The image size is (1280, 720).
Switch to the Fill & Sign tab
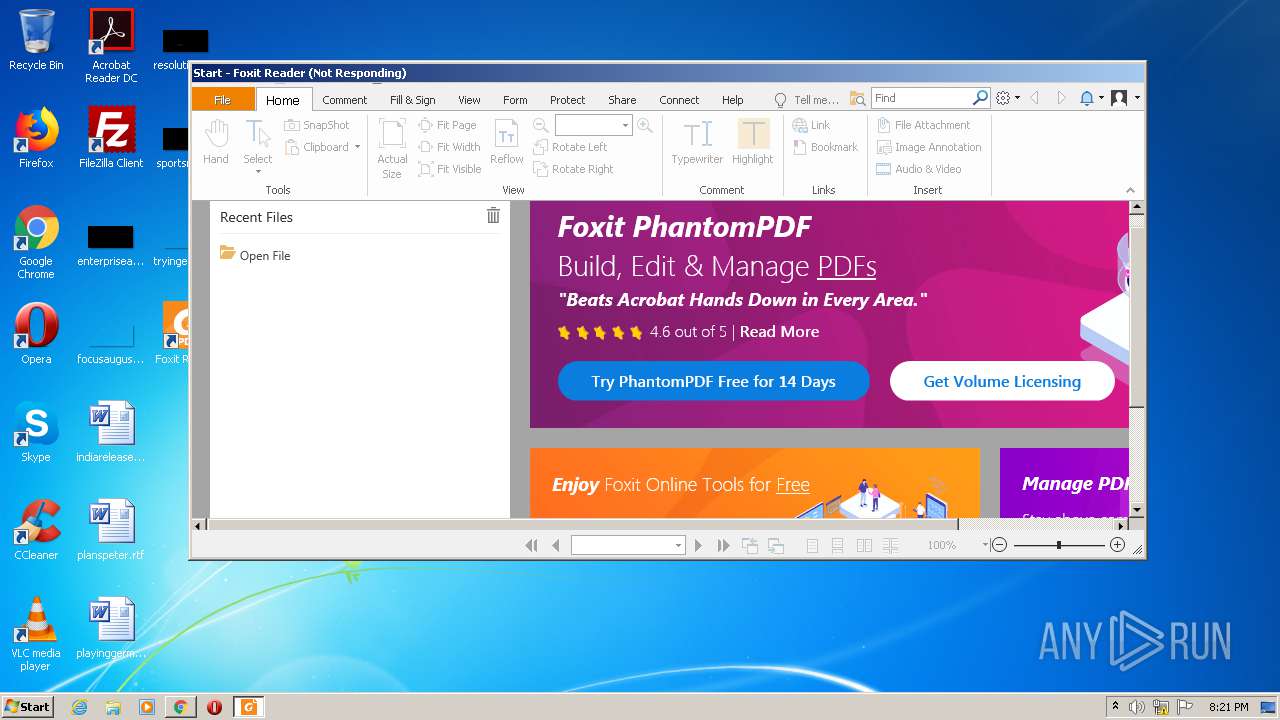tap(412, 100)
